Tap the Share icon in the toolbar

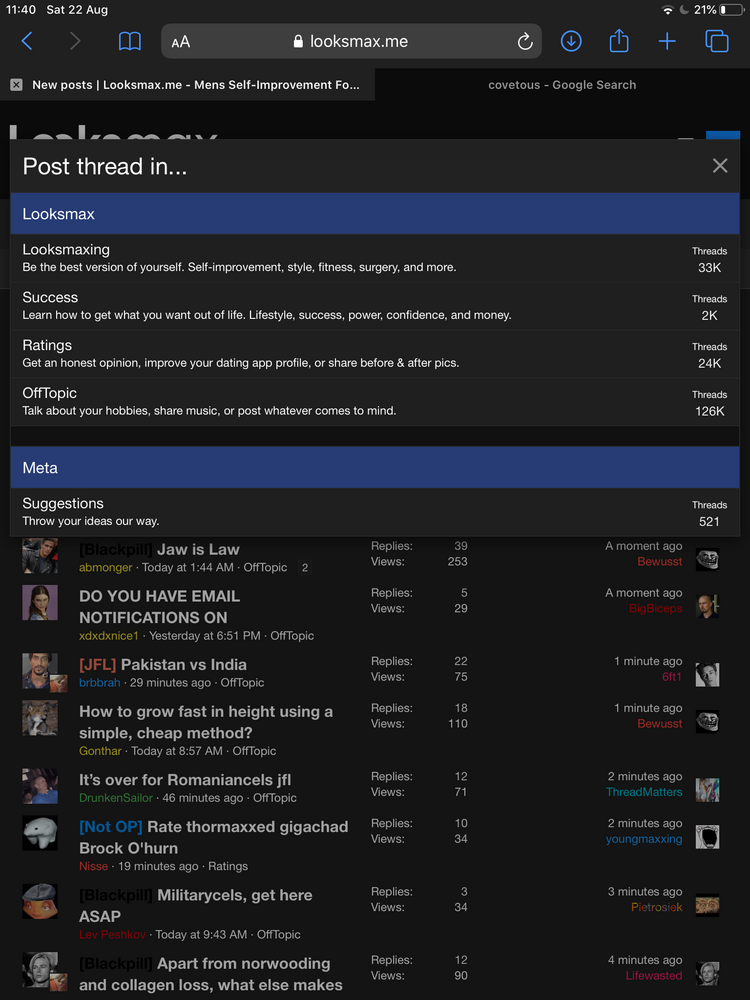pos(619,41)
